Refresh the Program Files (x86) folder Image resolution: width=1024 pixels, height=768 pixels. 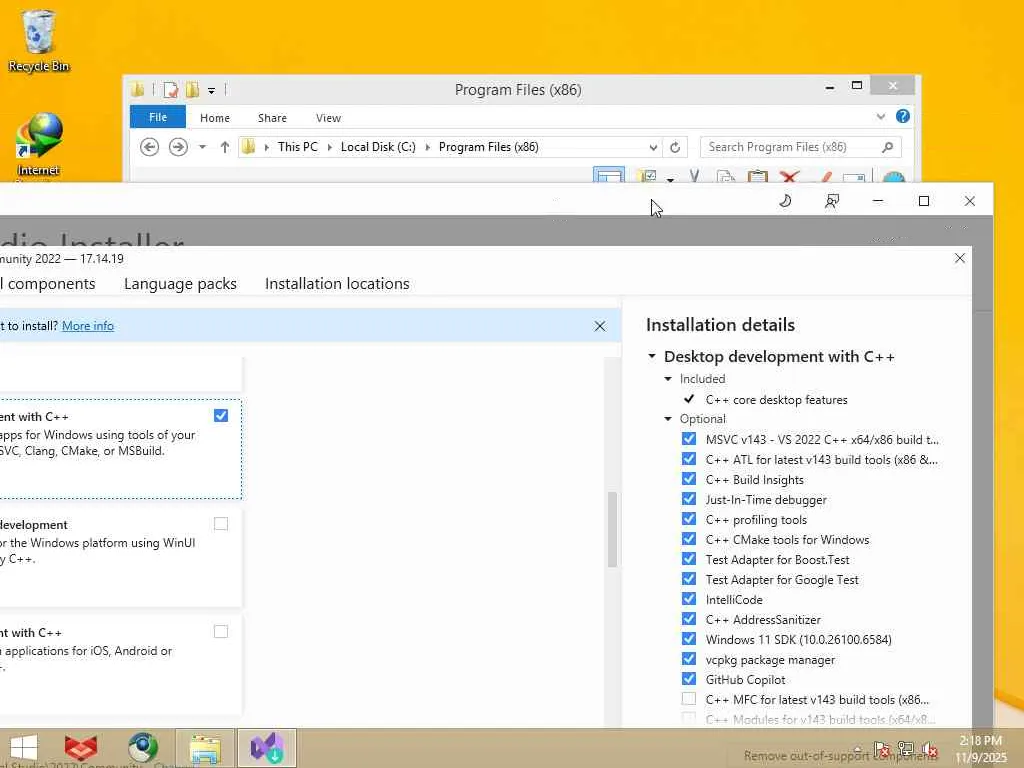[x=675, y=148]
